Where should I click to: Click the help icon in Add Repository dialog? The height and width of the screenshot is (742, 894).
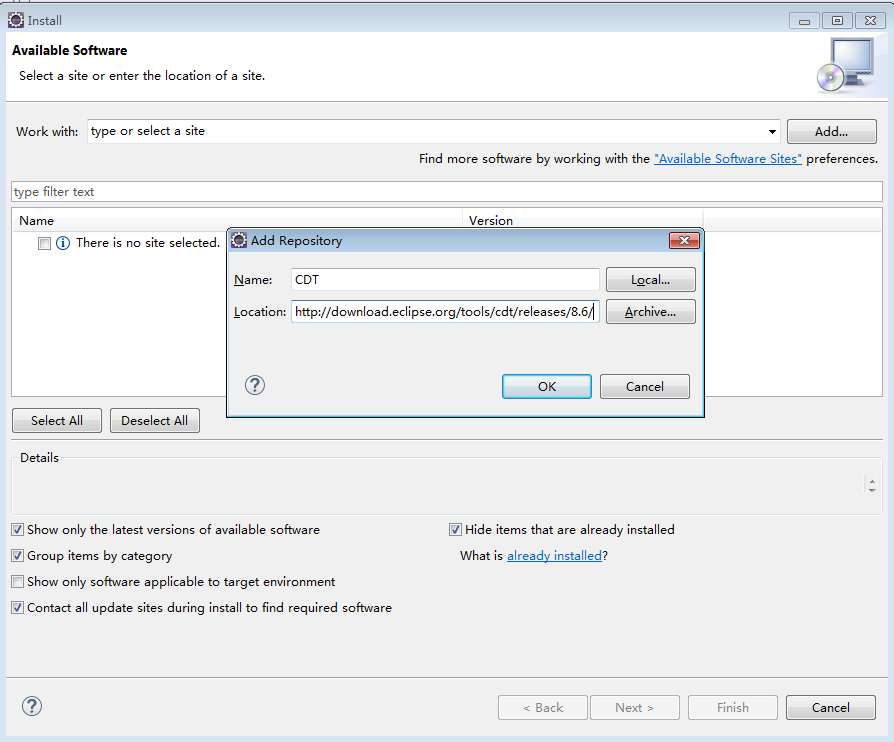click(x=255, y=386)
